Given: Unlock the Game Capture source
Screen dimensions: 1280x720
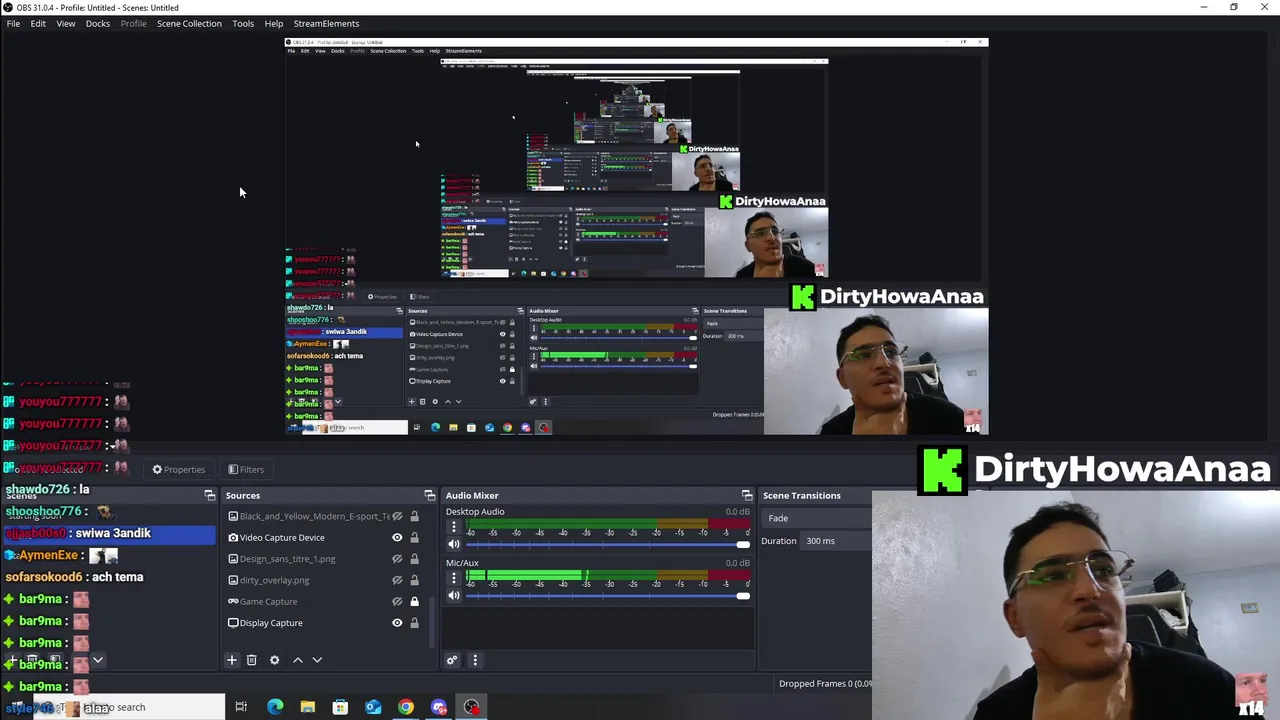Looking at the screenshot, I should [x=414, y=601].
